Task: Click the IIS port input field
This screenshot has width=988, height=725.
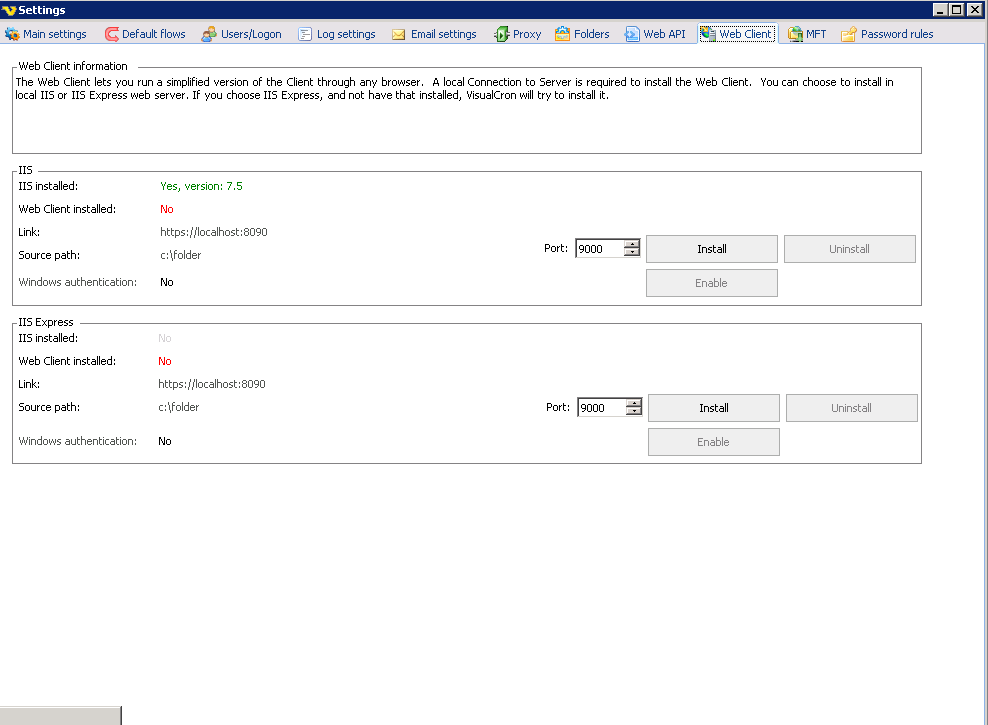Action: click(600, 249)
